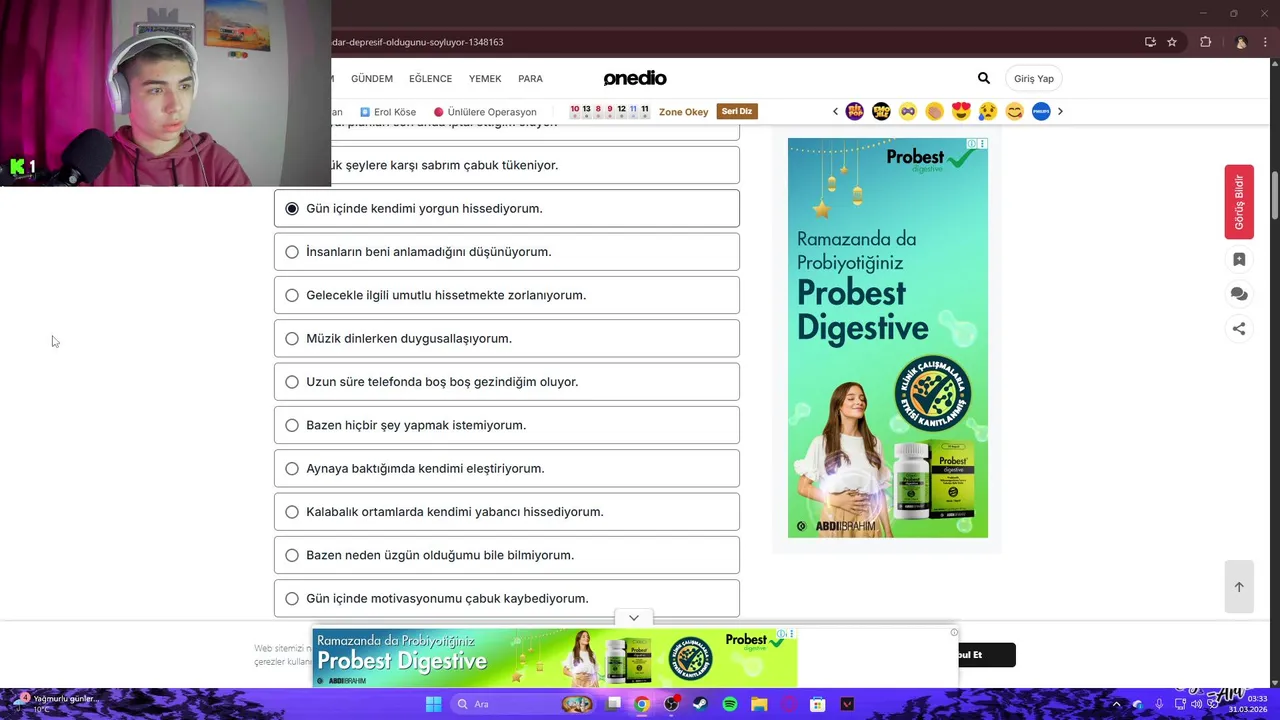The image size is (1280, 720).
Task: Open the YEMEK menu
Action: [485, 78]
